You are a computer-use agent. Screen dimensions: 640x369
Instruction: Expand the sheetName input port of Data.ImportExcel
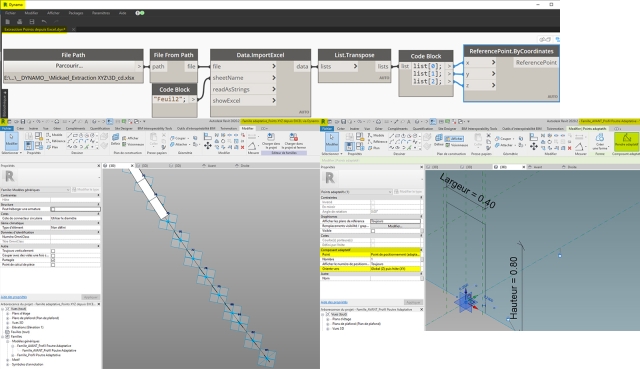(273, 78)
